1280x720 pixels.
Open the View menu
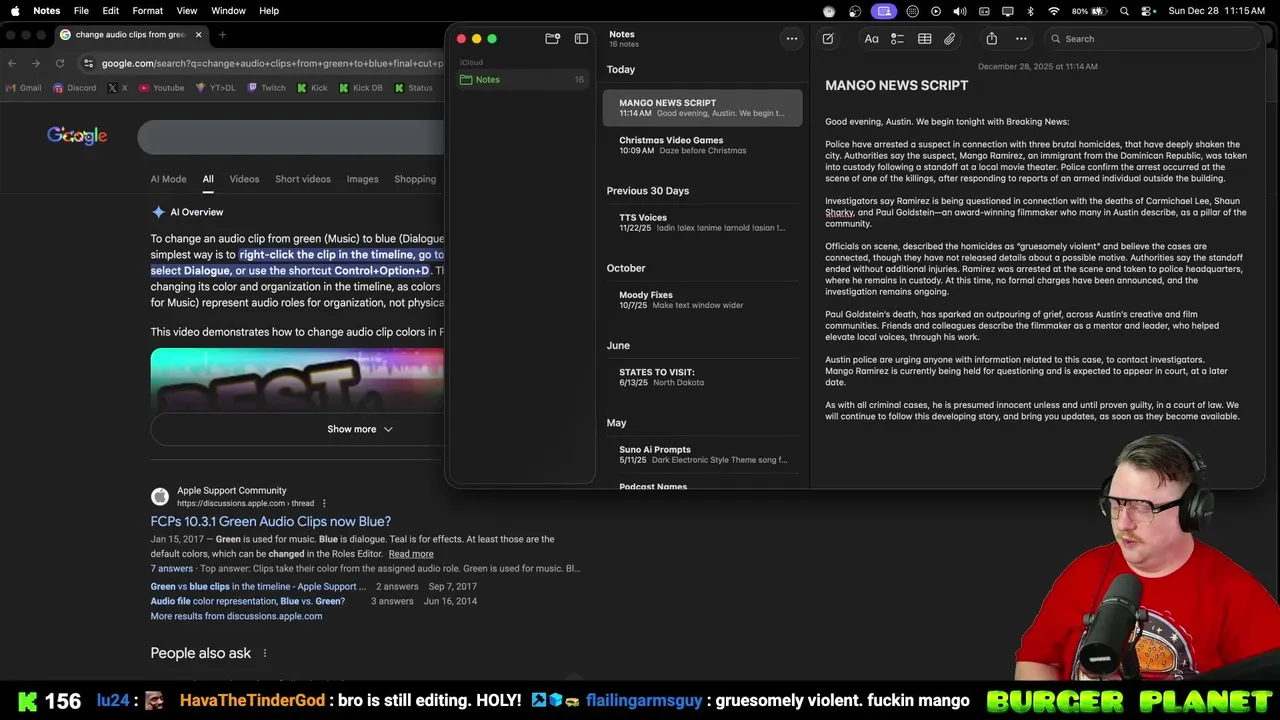click(186, 11)
